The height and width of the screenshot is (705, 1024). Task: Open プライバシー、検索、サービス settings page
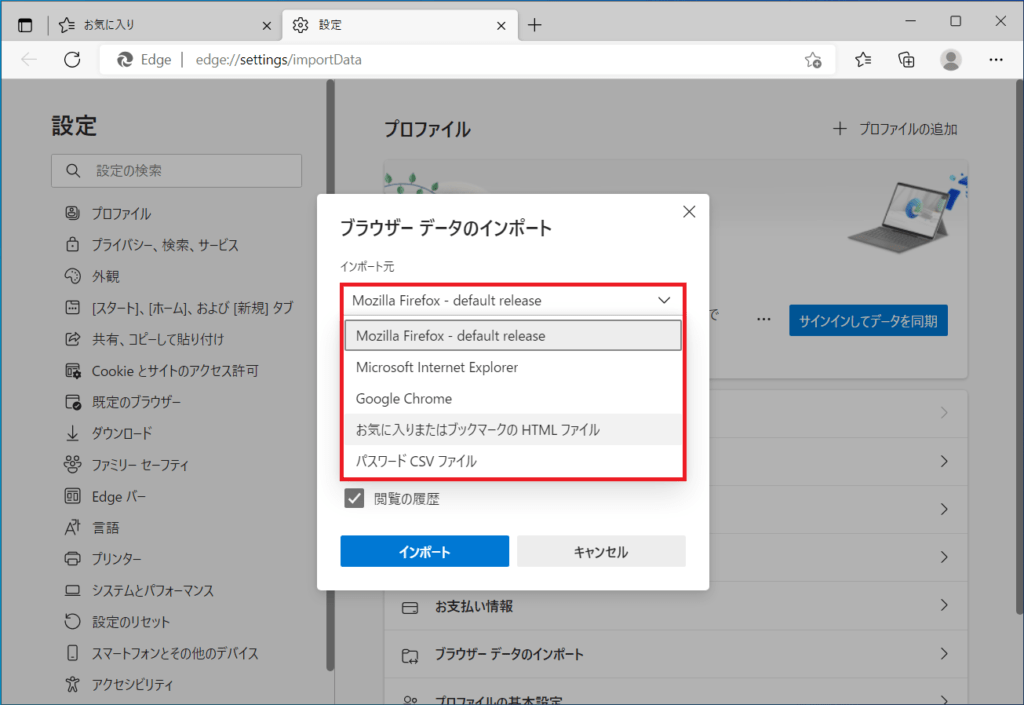tap(165, 245)
